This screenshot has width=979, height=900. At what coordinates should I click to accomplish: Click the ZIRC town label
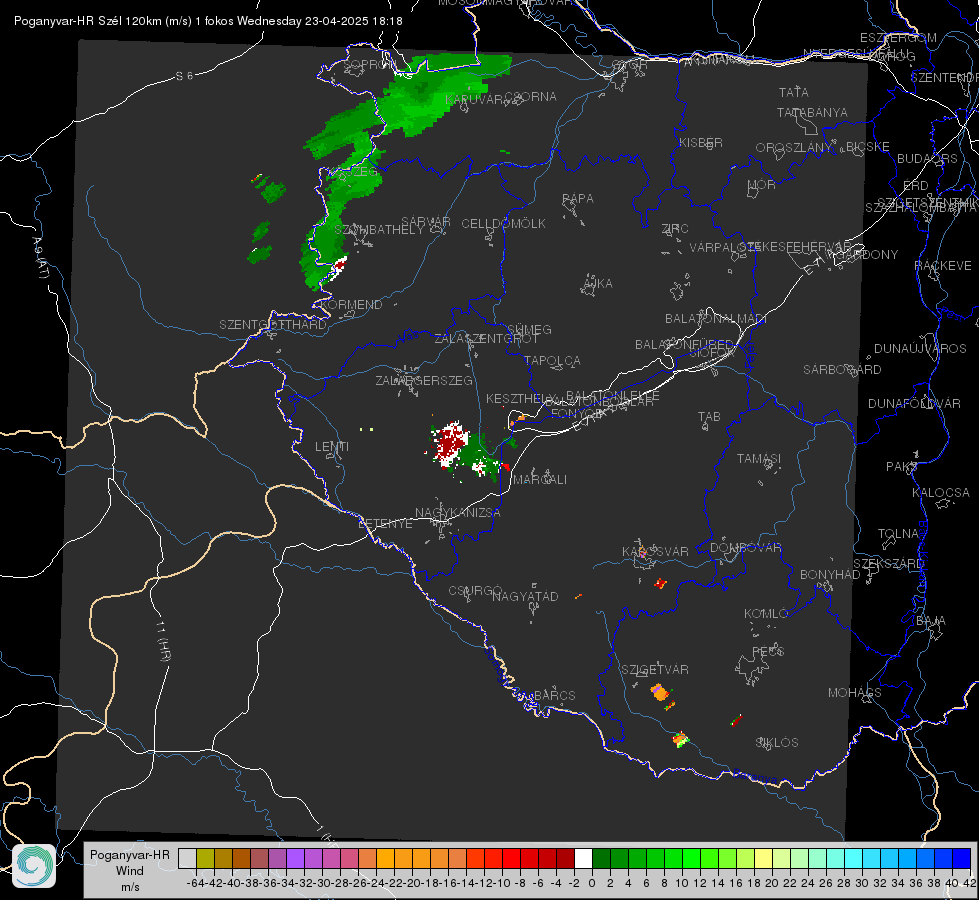pos(675,229)
